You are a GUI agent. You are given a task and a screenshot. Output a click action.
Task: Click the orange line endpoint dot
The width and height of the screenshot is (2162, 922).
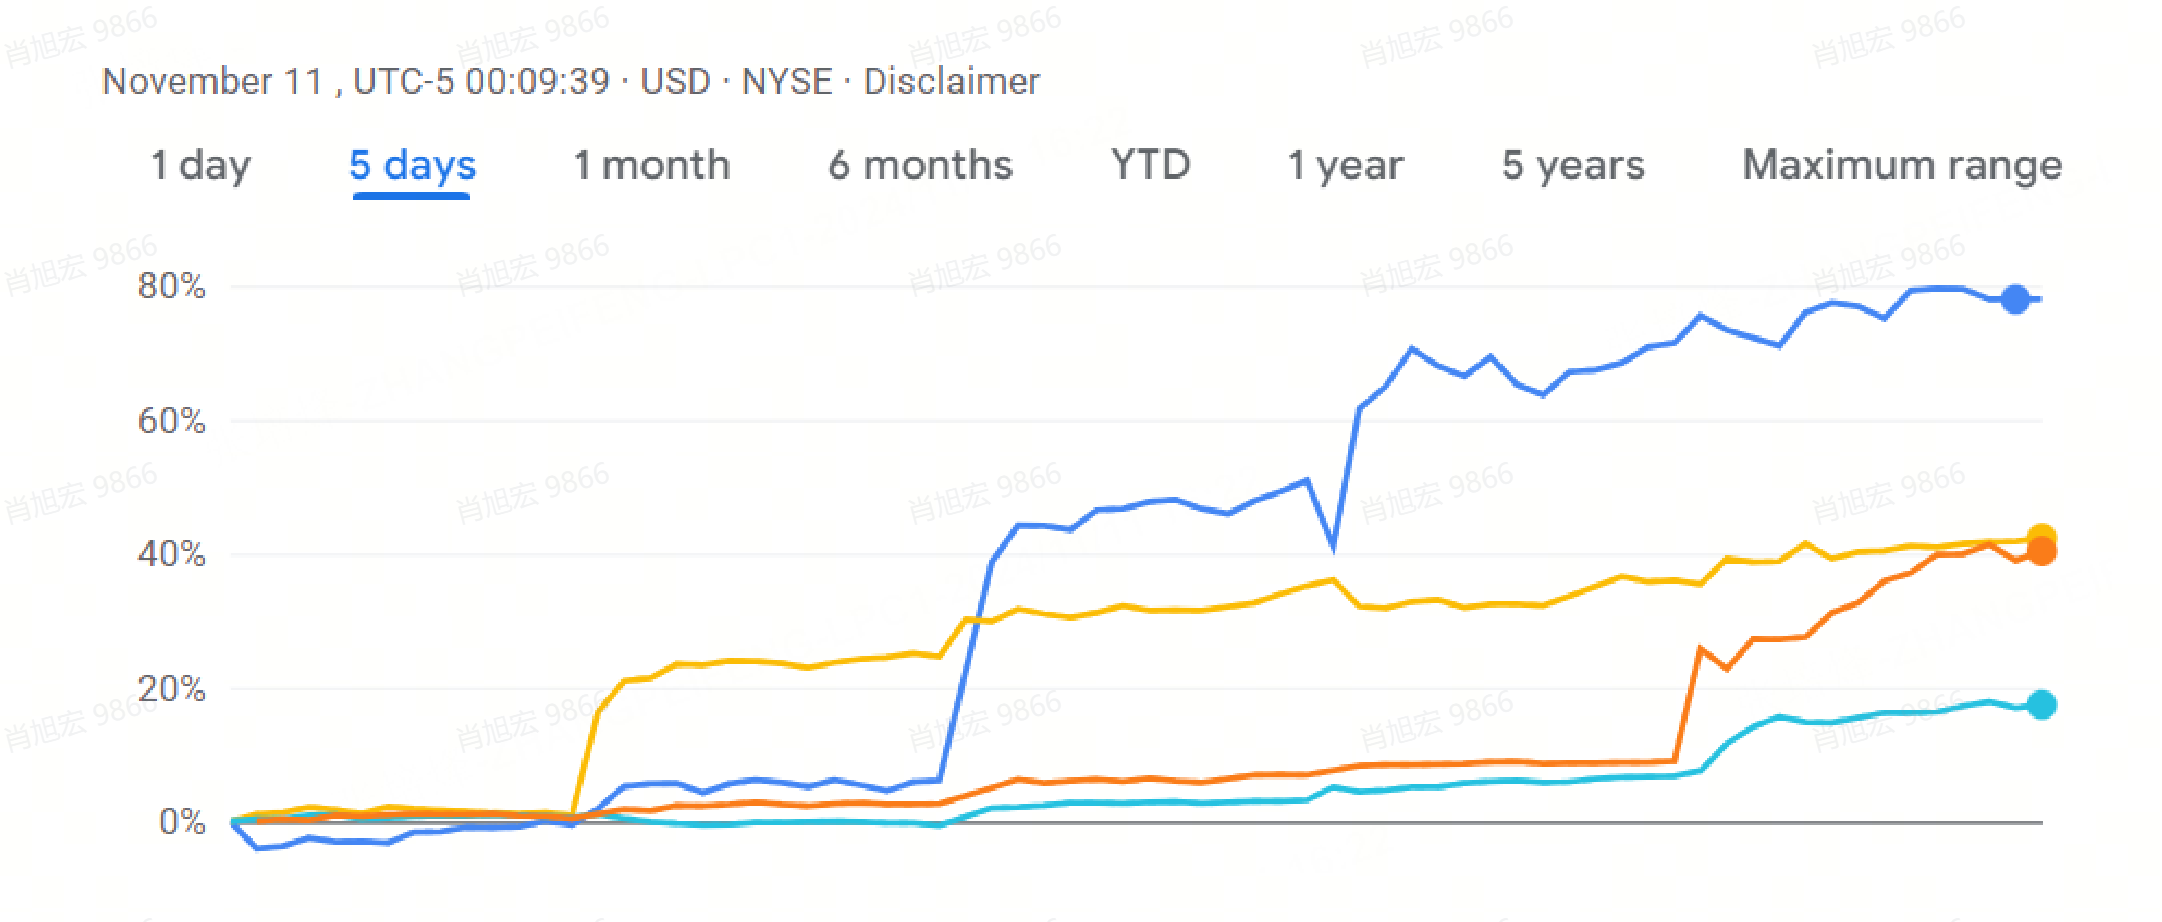[2041, 552]
